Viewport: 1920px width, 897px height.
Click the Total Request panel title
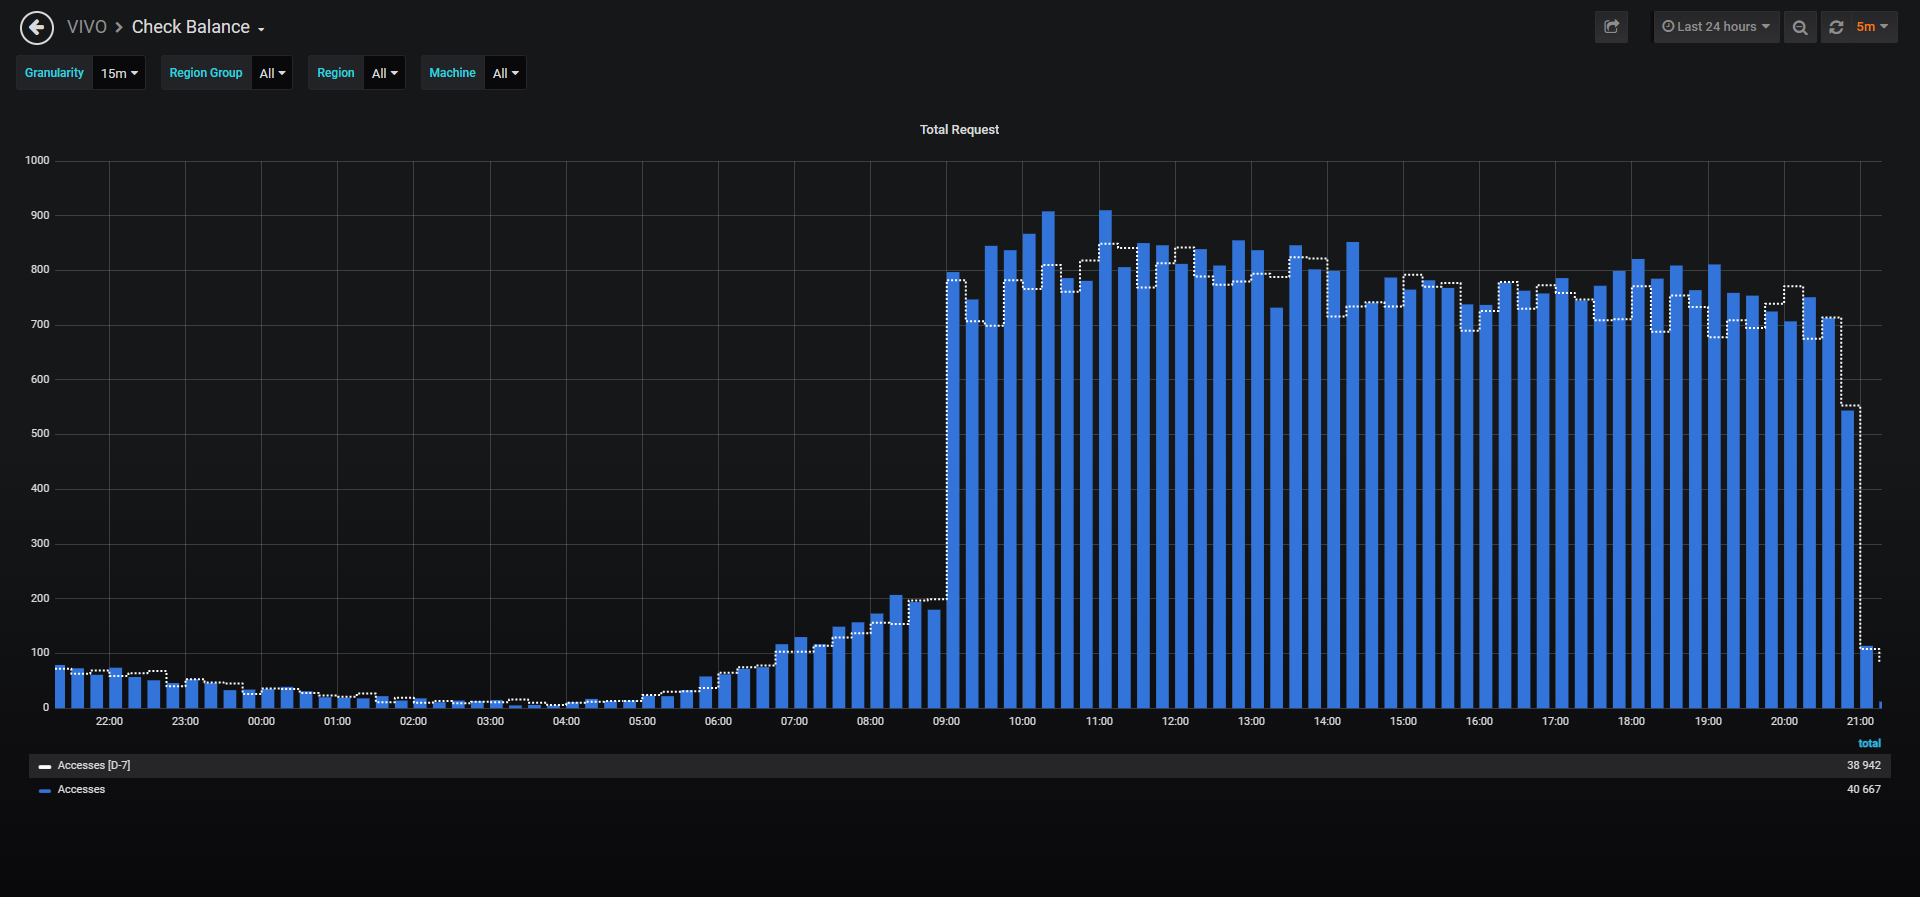coord(959,130)
